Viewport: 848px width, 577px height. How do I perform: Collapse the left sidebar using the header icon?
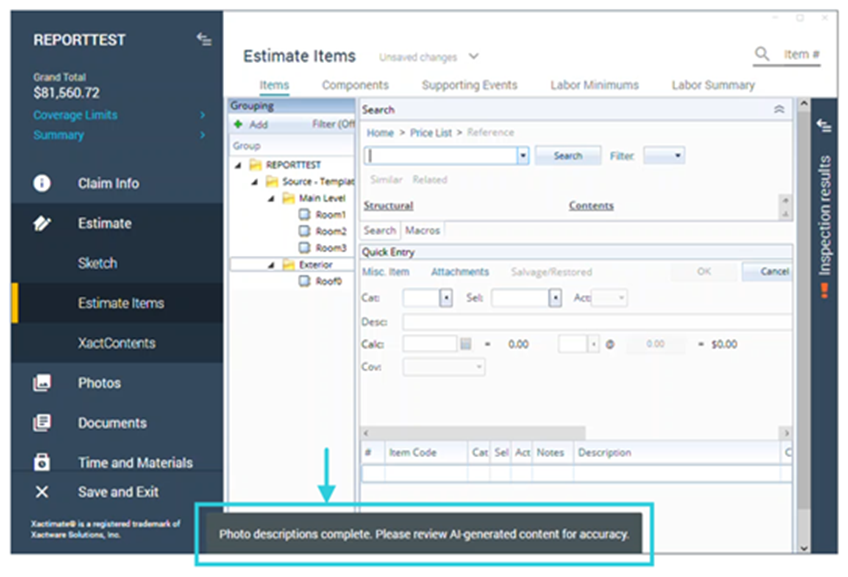click(204, 39)
